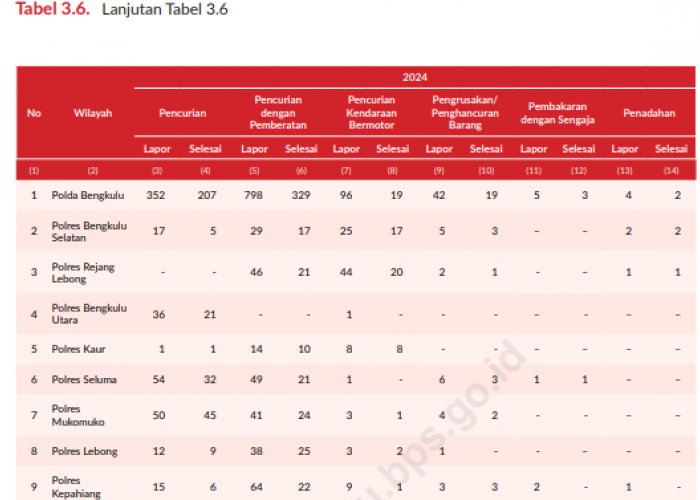Select the "Pencurian dengan Pemberatan" header
This screenshot has height=500, width=700.
[x=278, y=113]
